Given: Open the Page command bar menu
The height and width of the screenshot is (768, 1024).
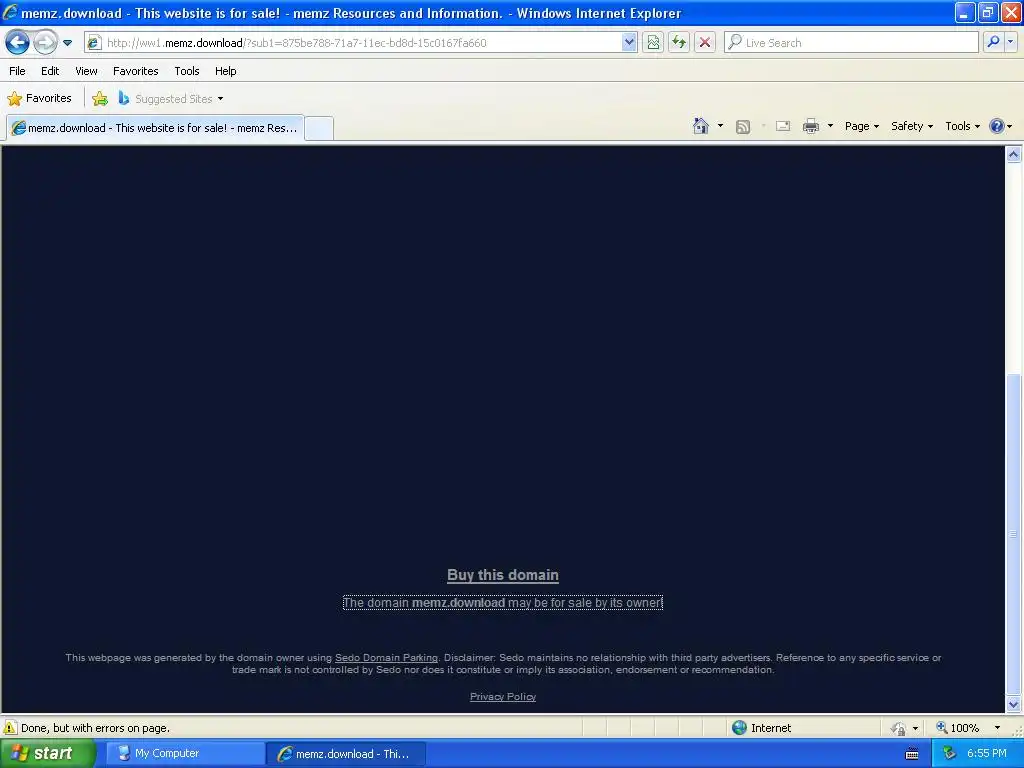Looking at the screenshot, I should (x=861, y=126).
